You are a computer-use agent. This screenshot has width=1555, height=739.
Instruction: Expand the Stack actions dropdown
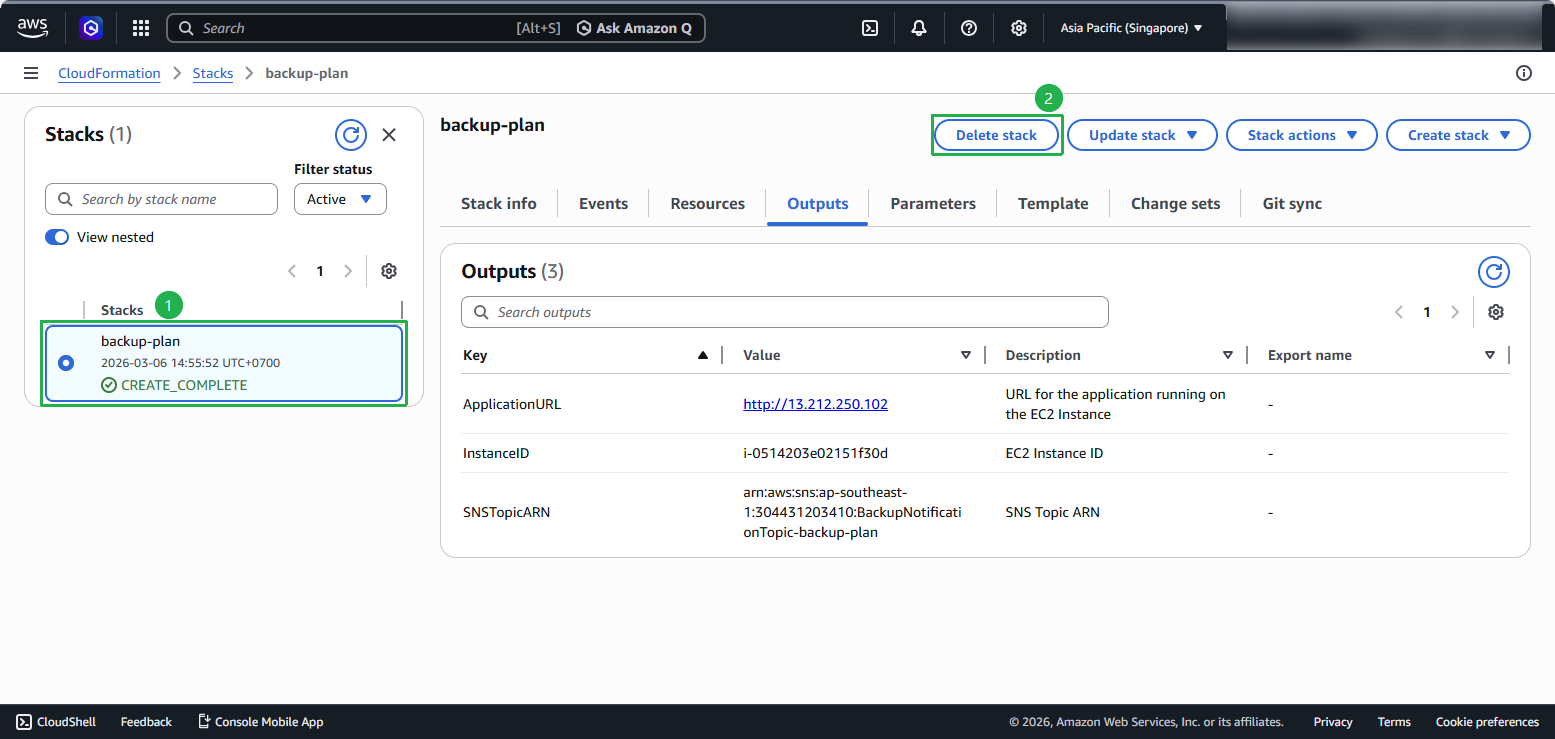pos(1302,135)
